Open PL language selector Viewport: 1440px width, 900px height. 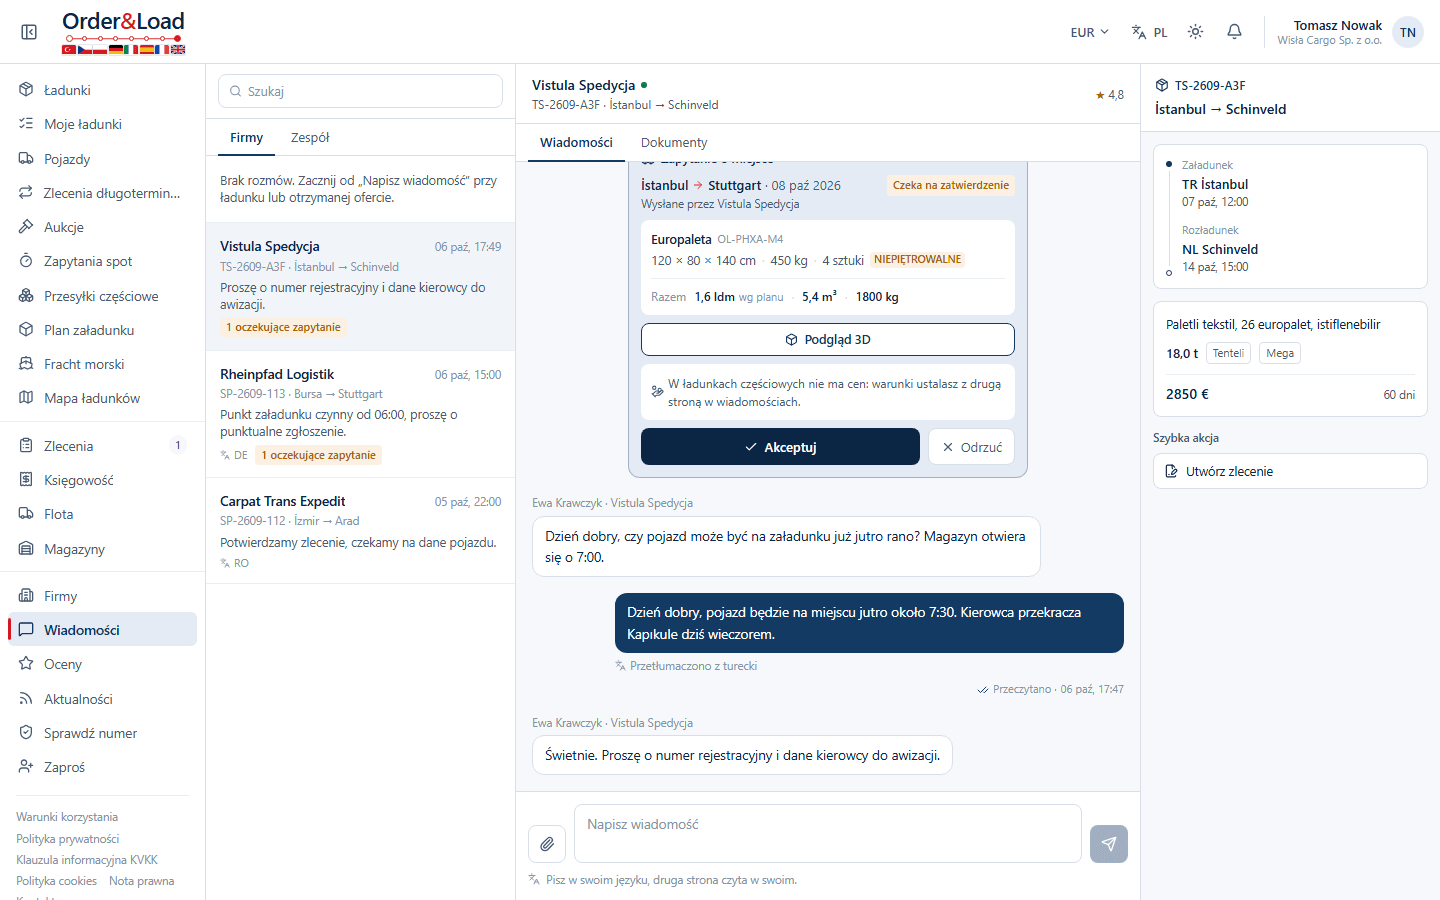(x=1149, y=32)
